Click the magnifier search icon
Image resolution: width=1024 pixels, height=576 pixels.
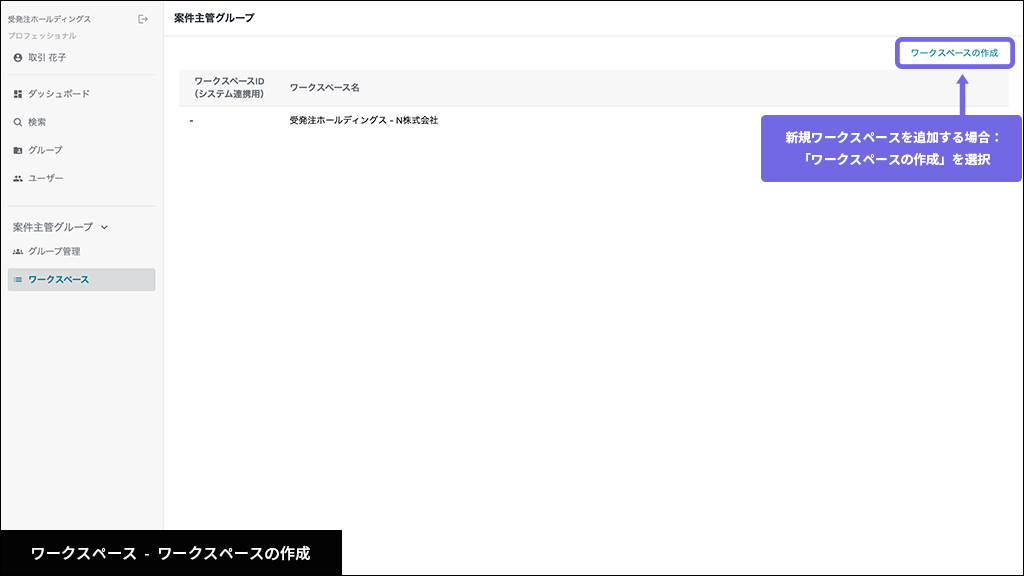[x=18, y=122]
